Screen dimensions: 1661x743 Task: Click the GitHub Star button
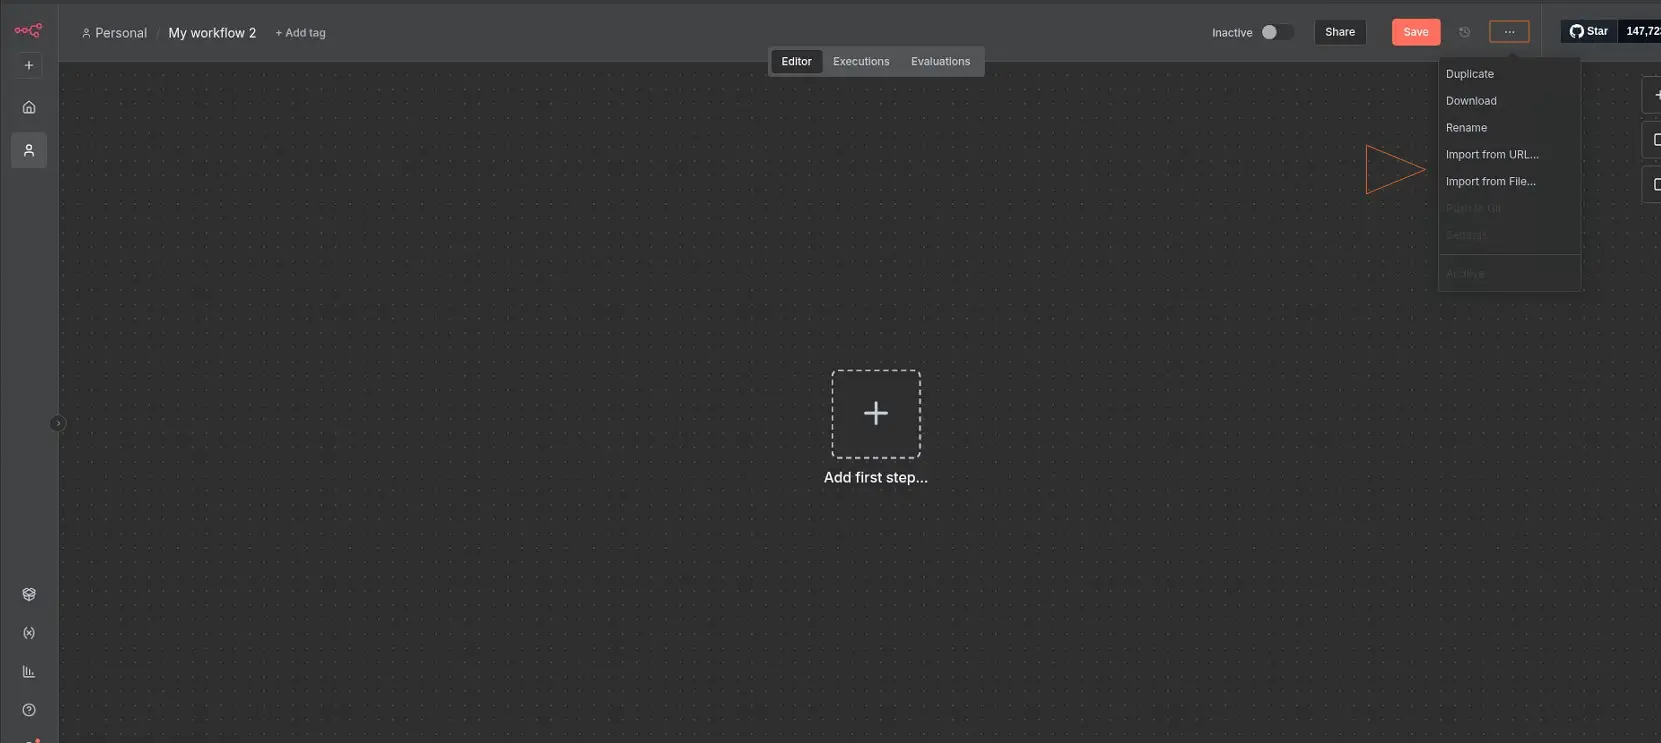point(1589,31)
